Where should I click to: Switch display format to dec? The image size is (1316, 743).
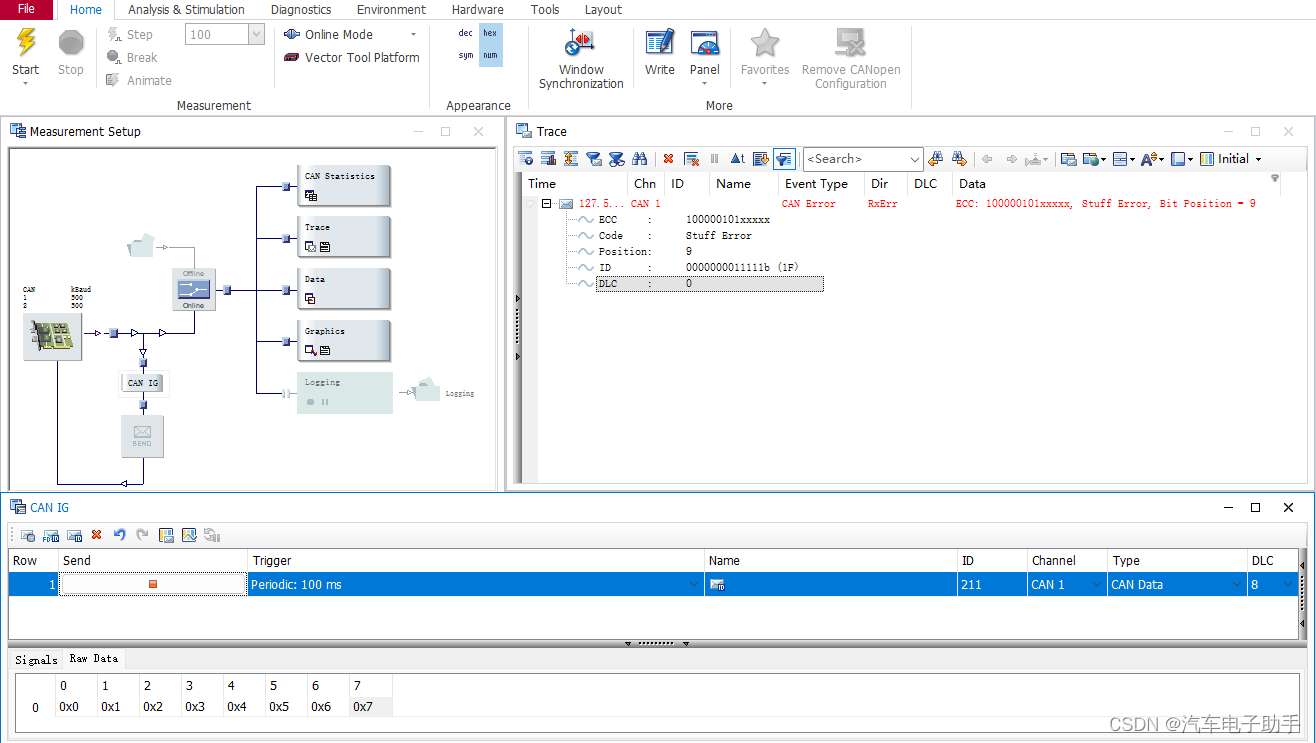[x=465, y=33]
